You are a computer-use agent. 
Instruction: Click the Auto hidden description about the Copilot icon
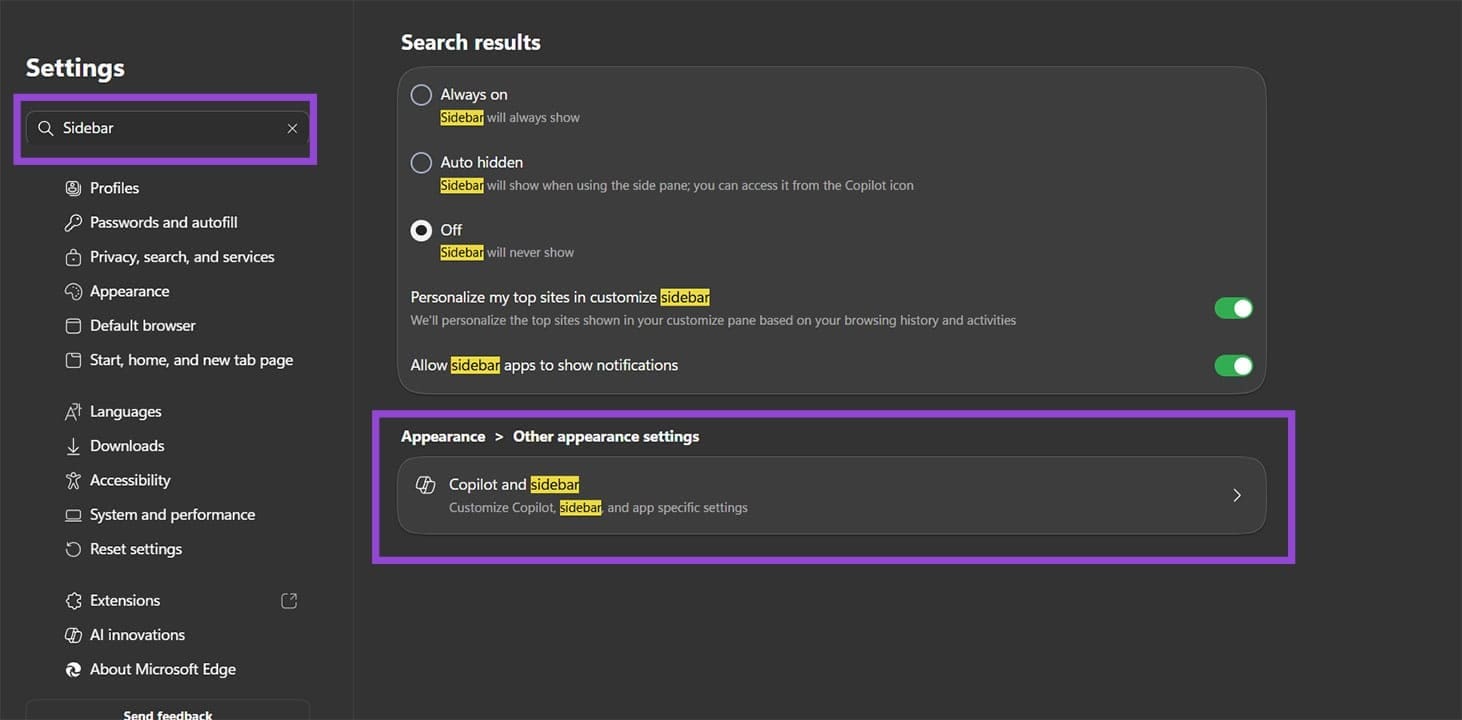point(677,186)
